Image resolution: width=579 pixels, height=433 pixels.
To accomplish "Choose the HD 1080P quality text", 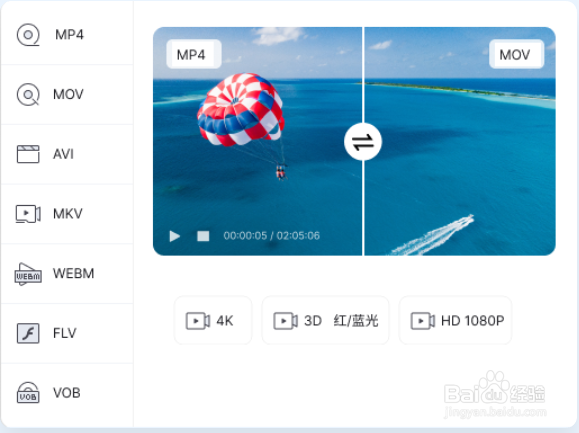I will pos(473,321).
